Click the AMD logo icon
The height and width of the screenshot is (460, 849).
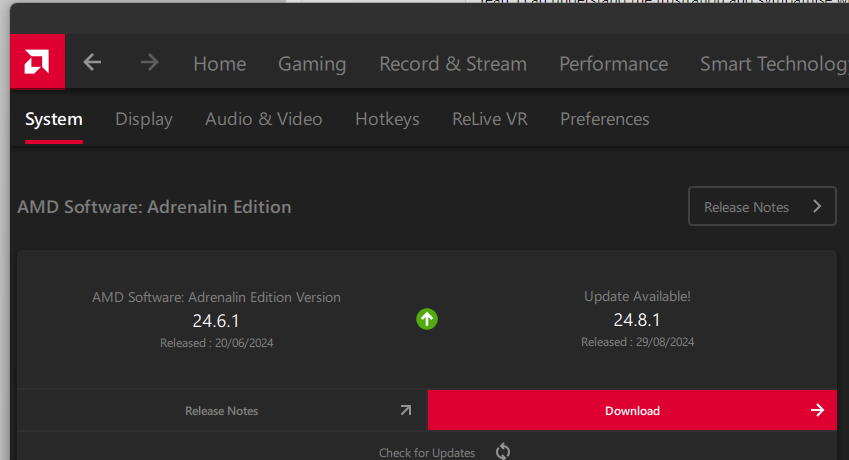(37, 62)
